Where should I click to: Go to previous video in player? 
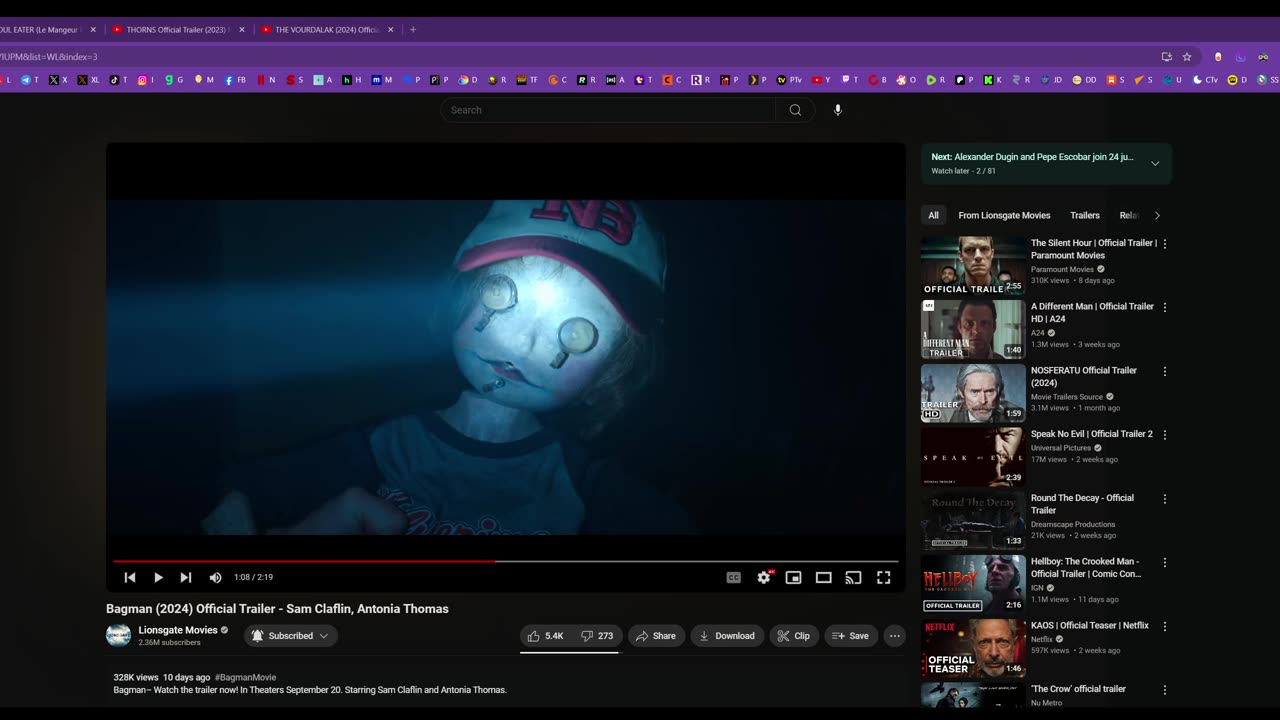coord(130,577)
